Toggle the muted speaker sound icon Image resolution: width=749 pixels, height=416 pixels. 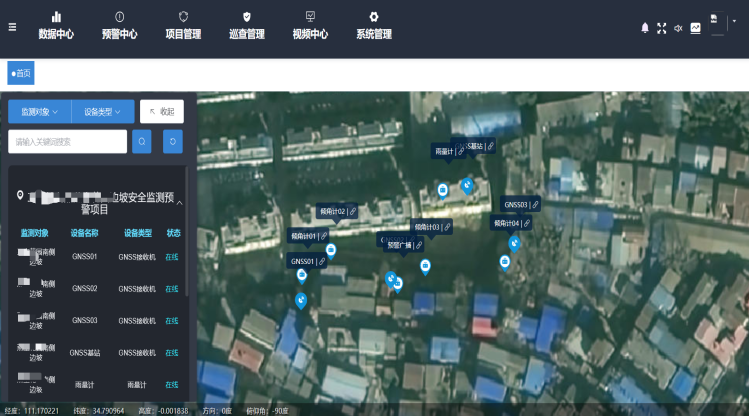(x=678, y=28)
